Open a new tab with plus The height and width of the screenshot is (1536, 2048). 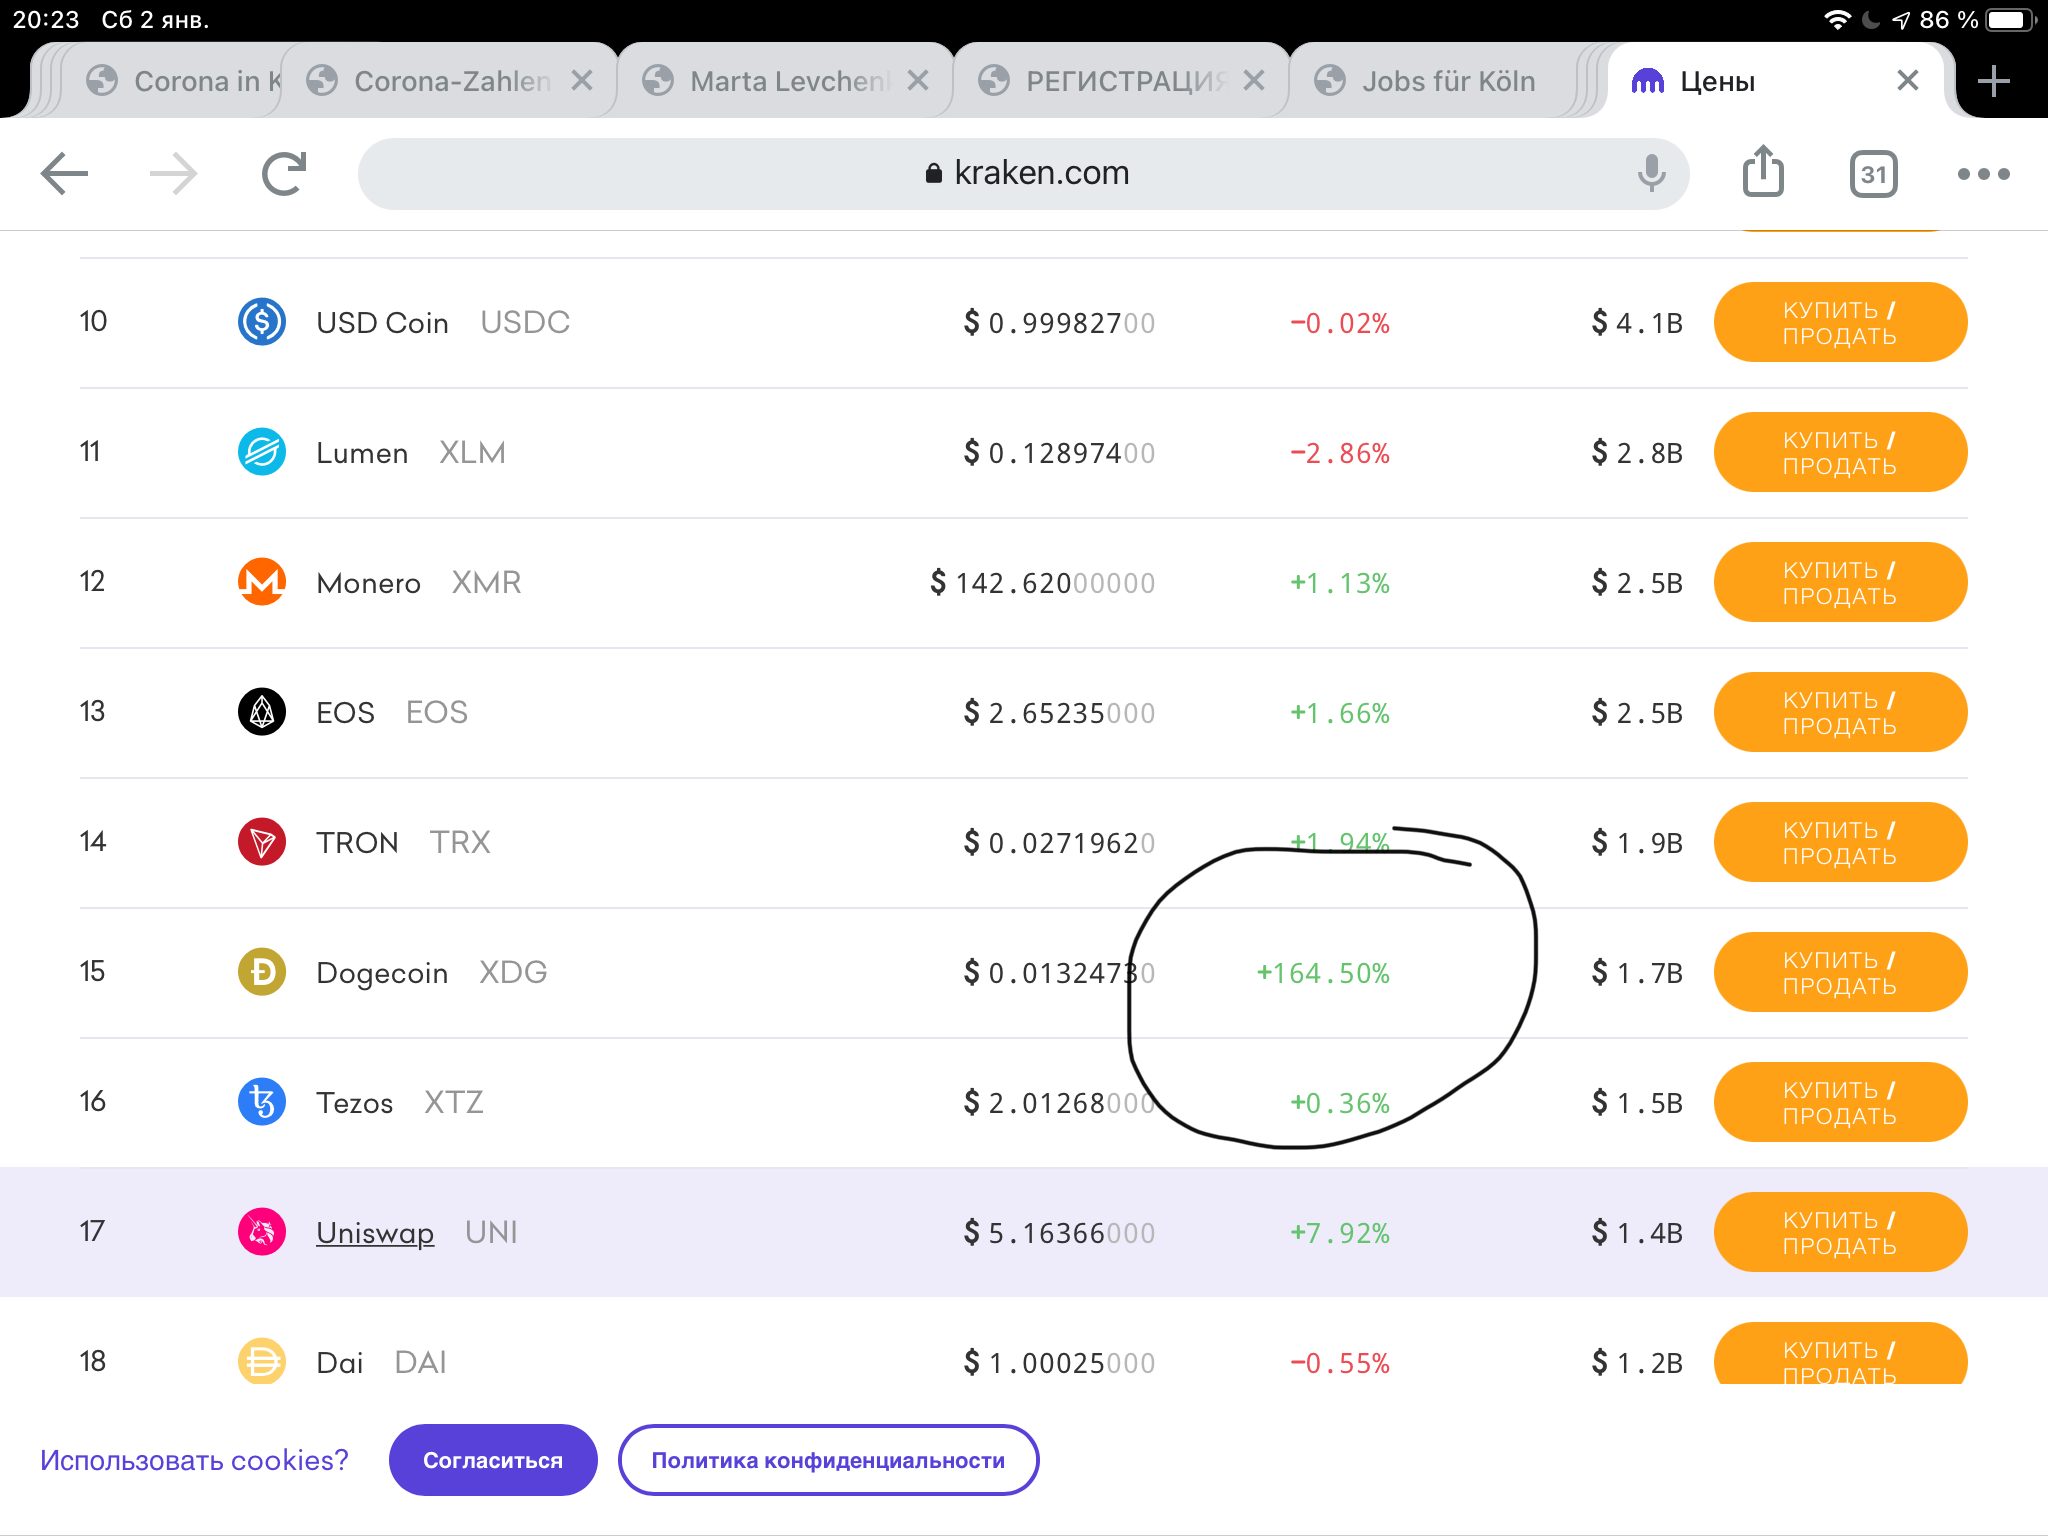tap(1993, 81)
